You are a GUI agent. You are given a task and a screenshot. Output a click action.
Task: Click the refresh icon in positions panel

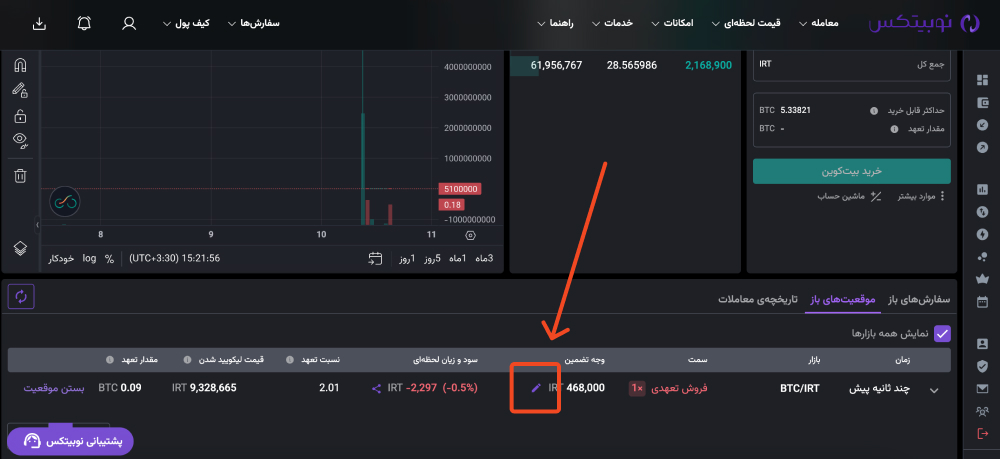tap(21, 296)
